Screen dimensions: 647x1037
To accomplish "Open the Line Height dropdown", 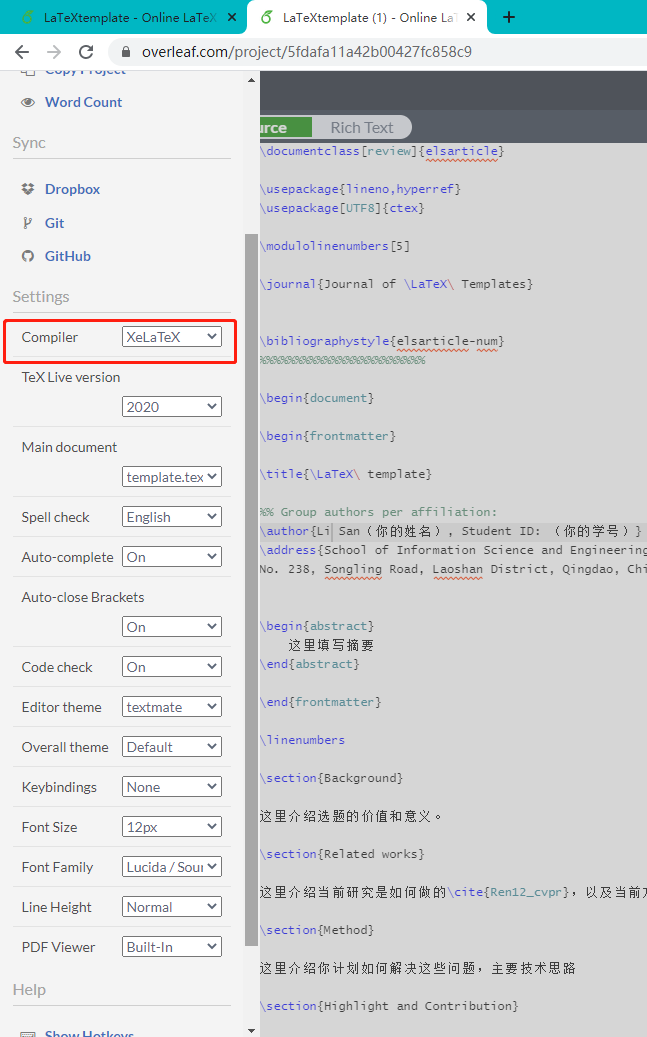I will [172, 907].
